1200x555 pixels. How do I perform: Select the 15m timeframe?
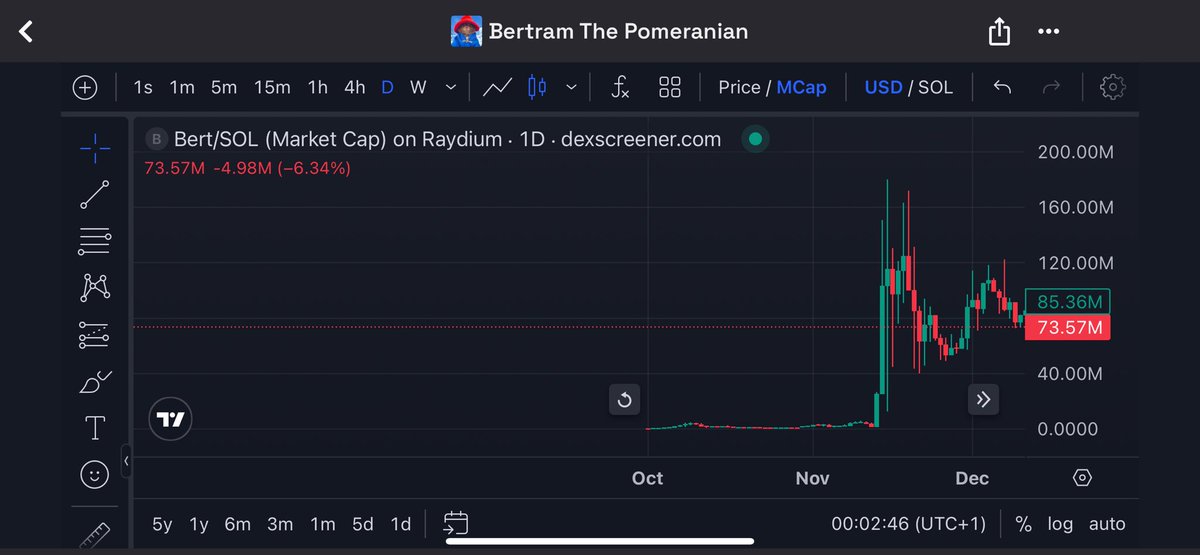coord(272,87)
